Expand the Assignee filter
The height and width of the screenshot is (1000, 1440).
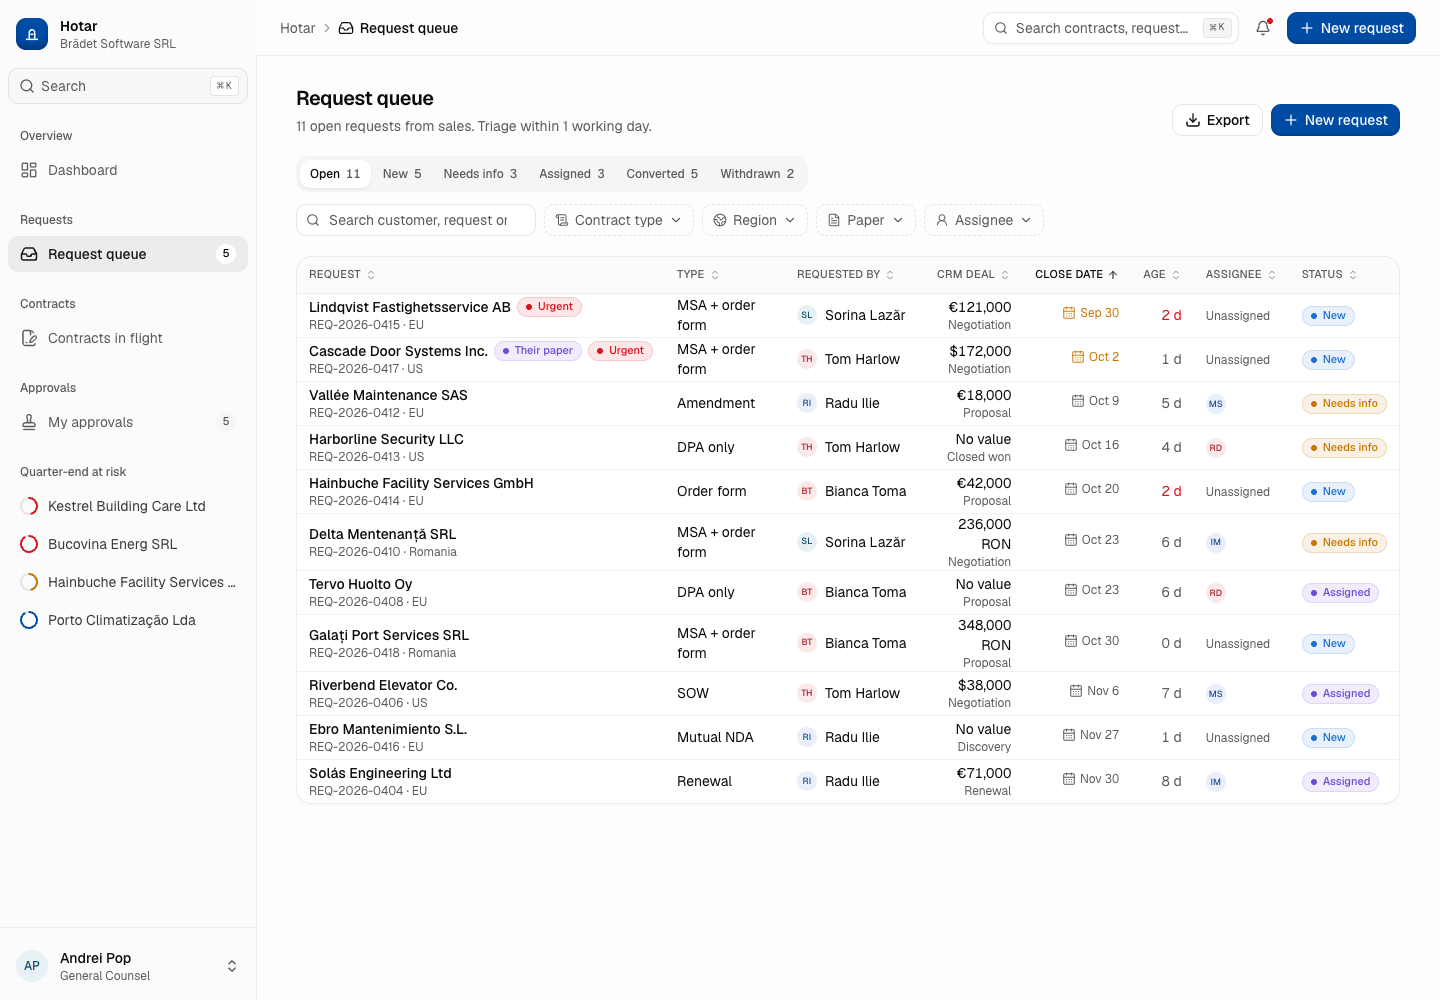984,220
